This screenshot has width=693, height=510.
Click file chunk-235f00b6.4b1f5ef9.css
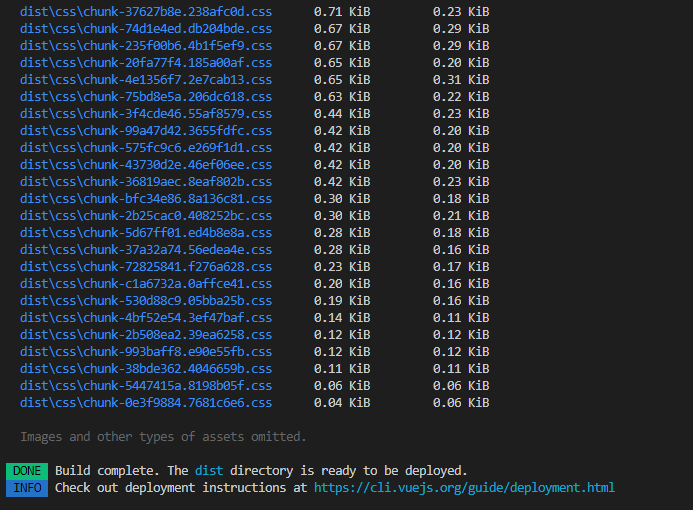point(146,46)
